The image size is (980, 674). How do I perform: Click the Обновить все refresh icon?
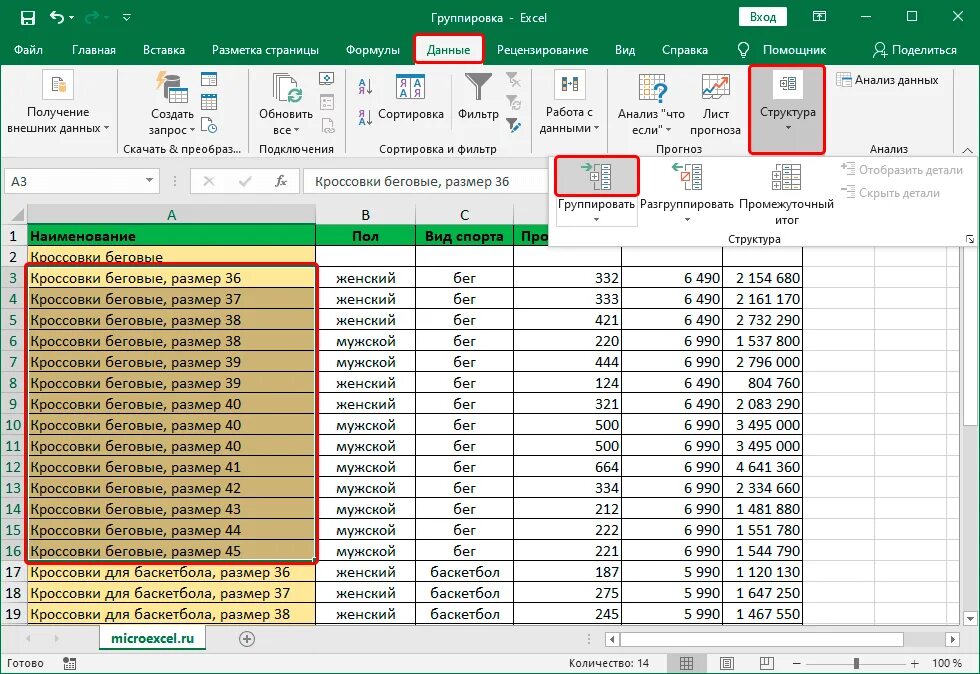click(x=286, y=88)
